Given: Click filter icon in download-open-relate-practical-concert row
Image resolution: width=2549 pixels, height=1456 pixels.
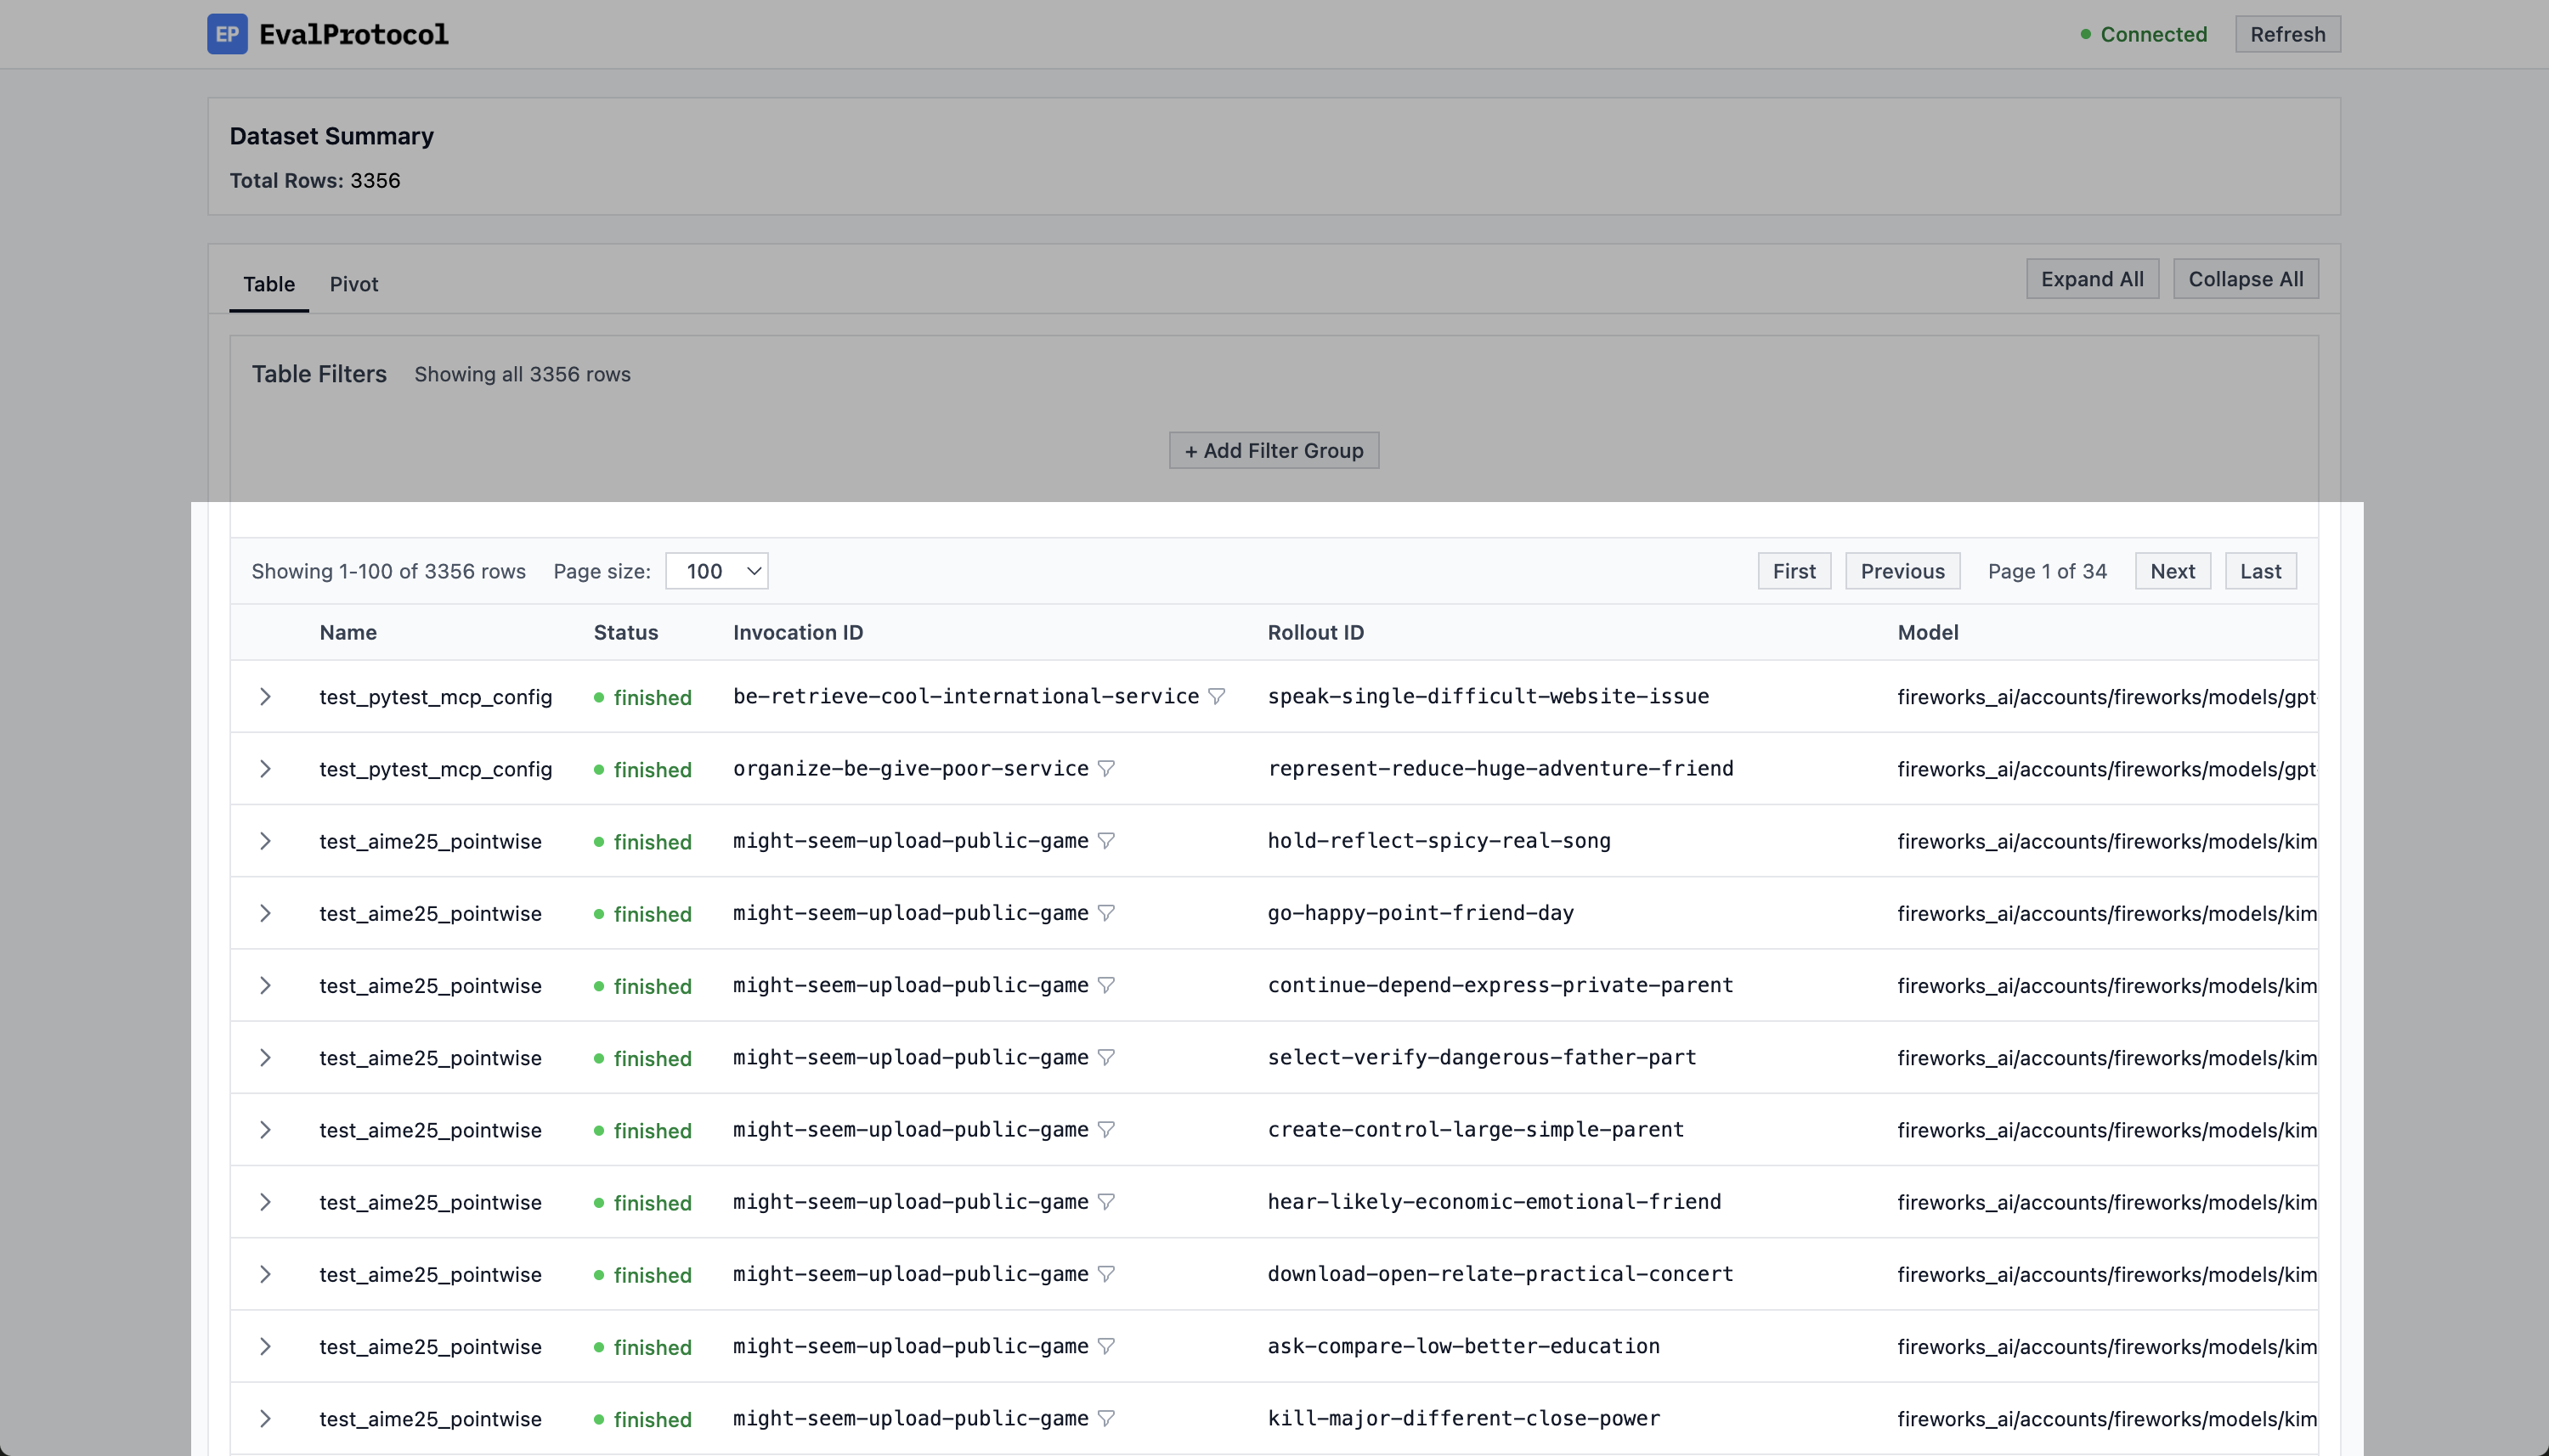Looking at the screenshot, I should tap(1106, 1274).
